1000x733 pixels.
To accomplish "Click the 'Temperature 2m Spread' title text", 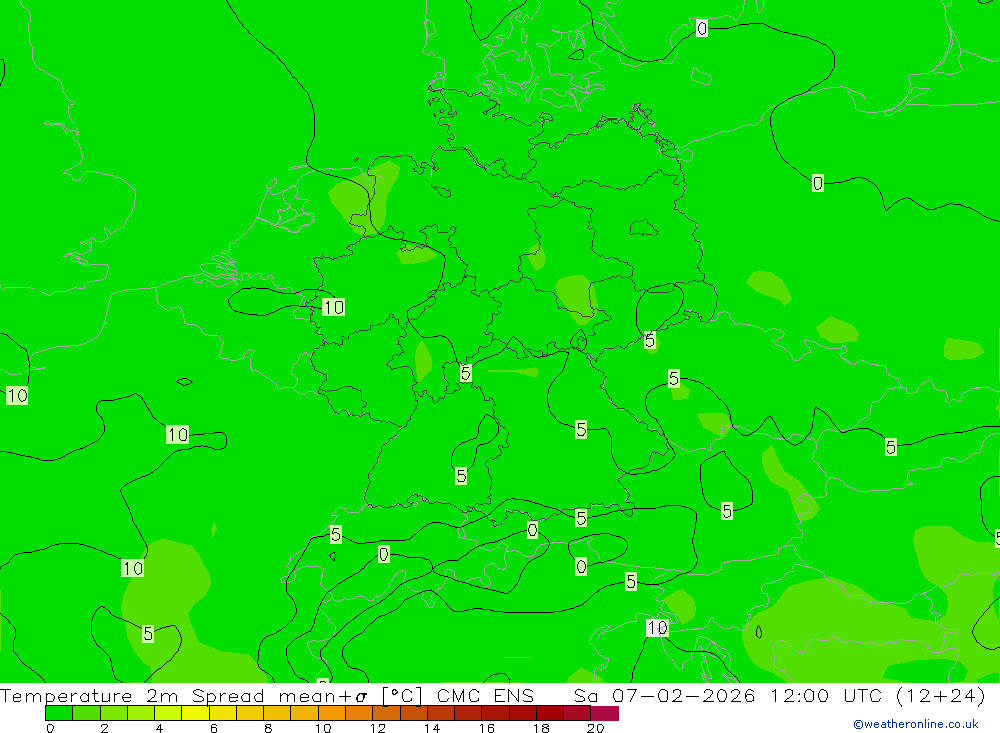I will pos(132,696).
